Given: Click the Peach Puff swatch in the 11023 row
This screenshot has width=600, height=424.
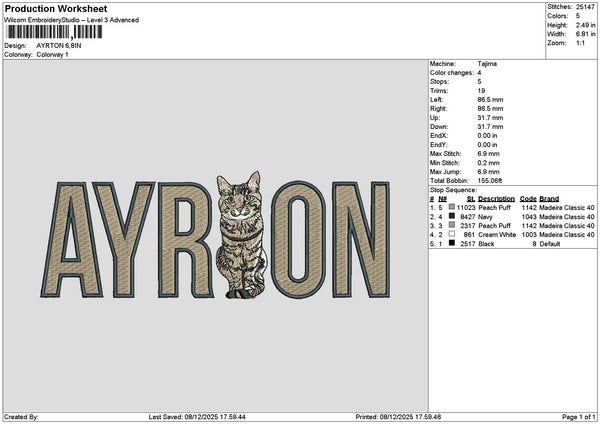Looking at the screenshot, I should tap(452, 207).
